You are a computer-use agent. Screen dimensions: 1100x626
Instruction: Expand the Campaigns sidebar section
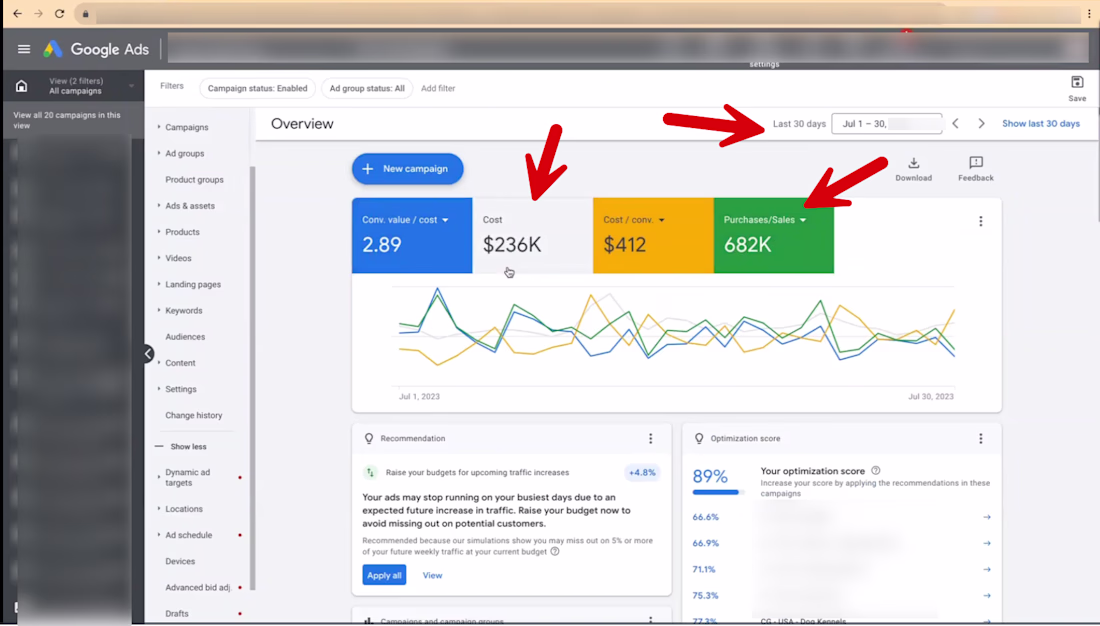159,127
